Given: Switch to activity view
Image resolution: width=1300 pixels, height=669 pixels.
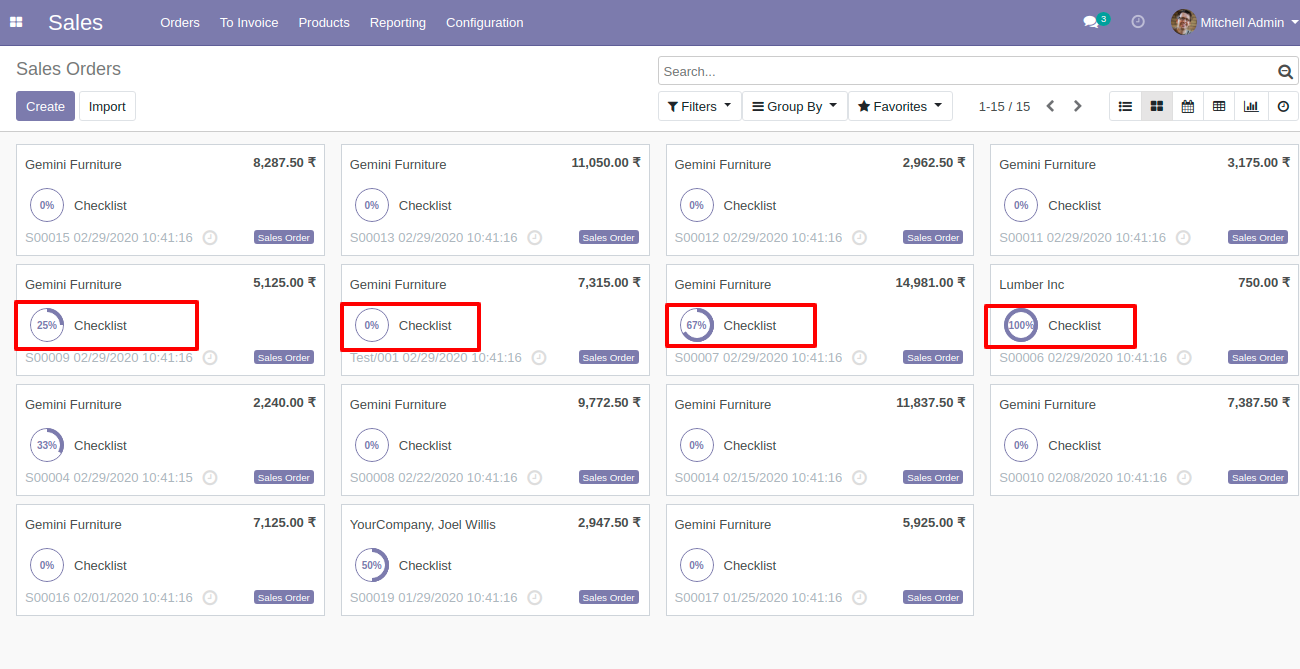Looking at the screenshot, I should (x=1283, y=106).
